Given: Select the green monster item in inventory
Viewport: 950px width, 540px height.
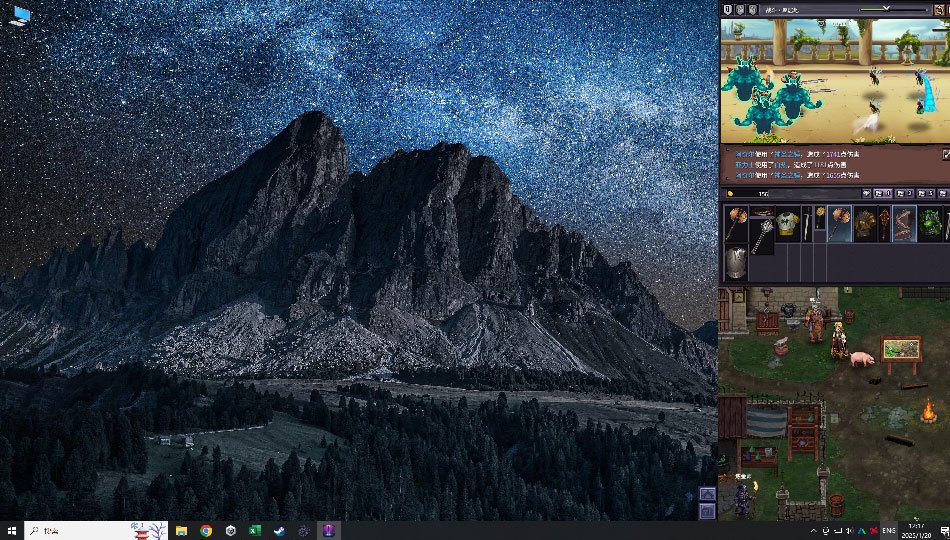Looking at the screenshot, I should click(931, 224).
